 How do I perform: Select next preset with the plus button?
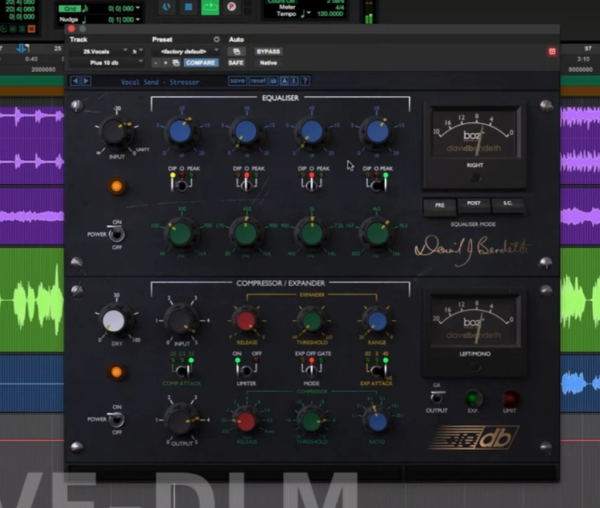pos(165,63)
